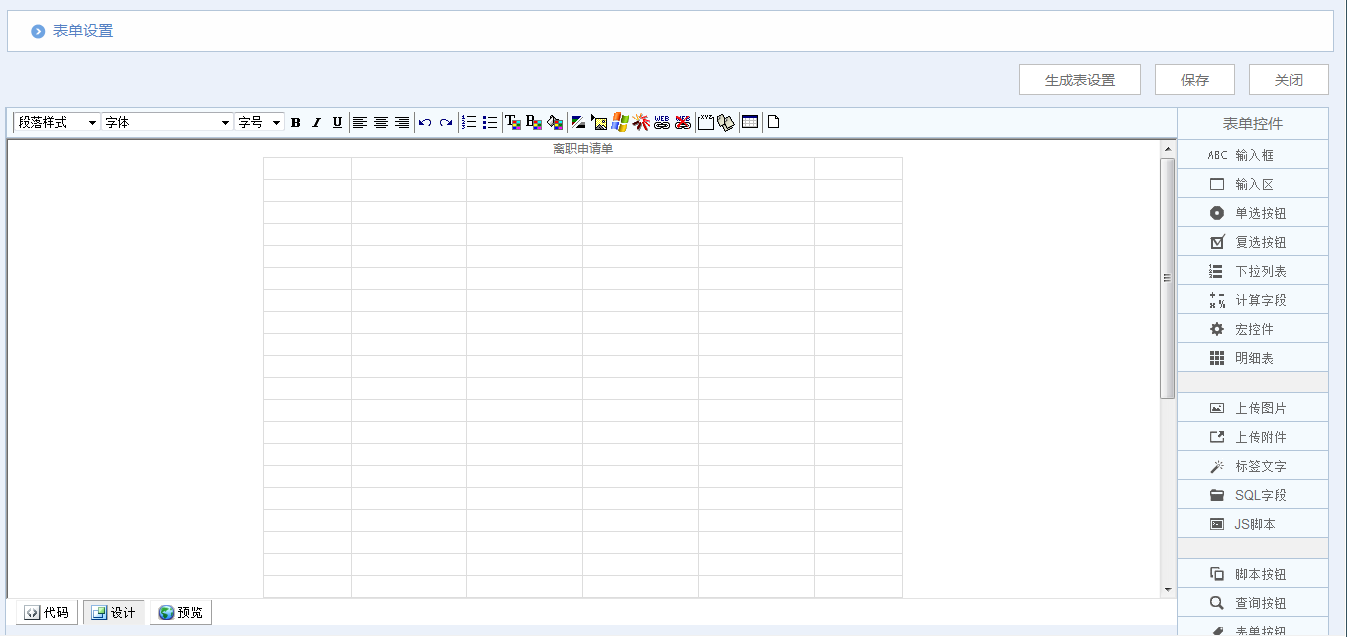Open the 字号 font size dropdown
Screen dimensions: 1347x637
click(x=260, y=123)
